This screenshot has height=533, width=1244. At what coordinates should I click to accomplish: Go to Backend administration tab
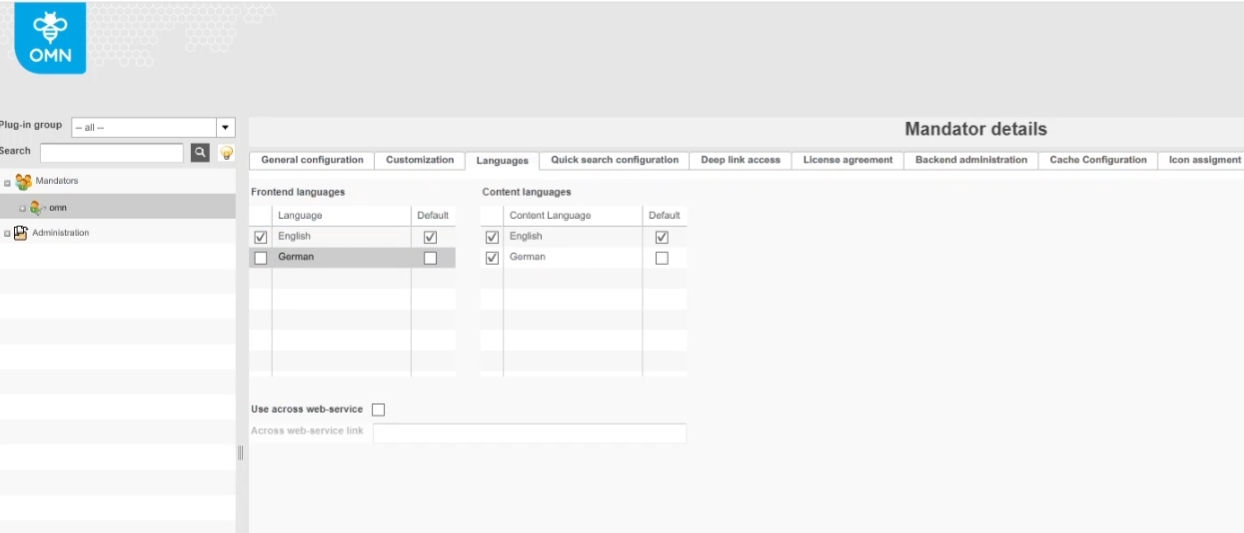(x=970, y=160)
